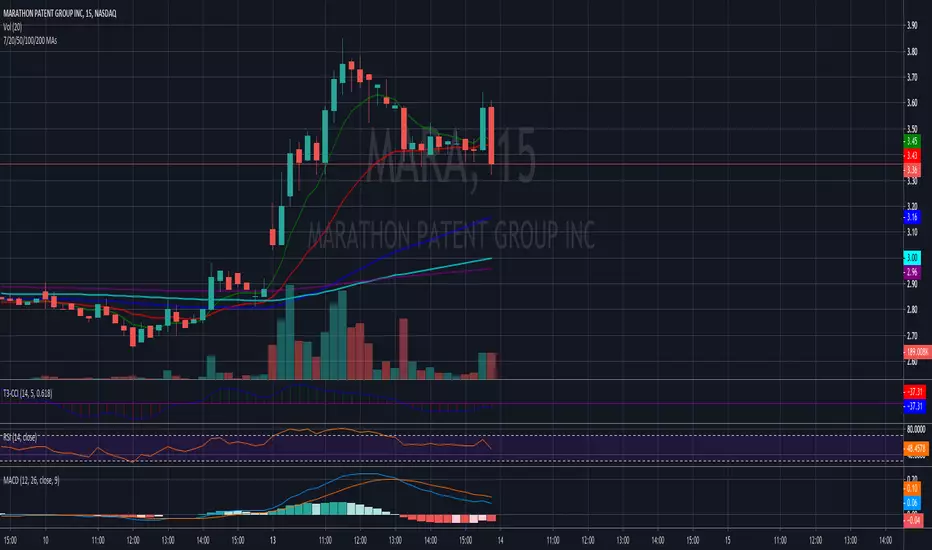Click the 2.80 price axis level

coord(912,309)
